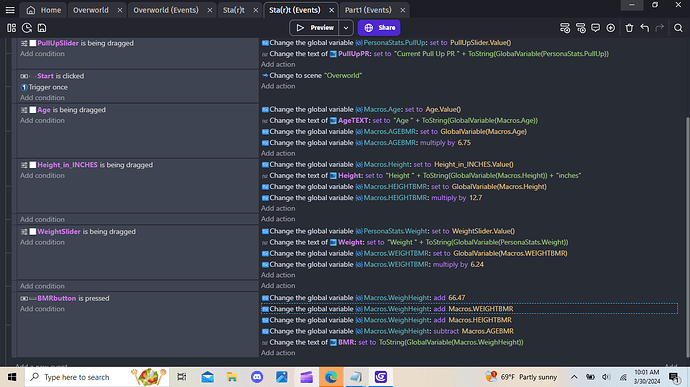Viewport: 690px width, 387px height.
Task: Select the PullUpSlider object in condition
Action: [x=58, y=43]
